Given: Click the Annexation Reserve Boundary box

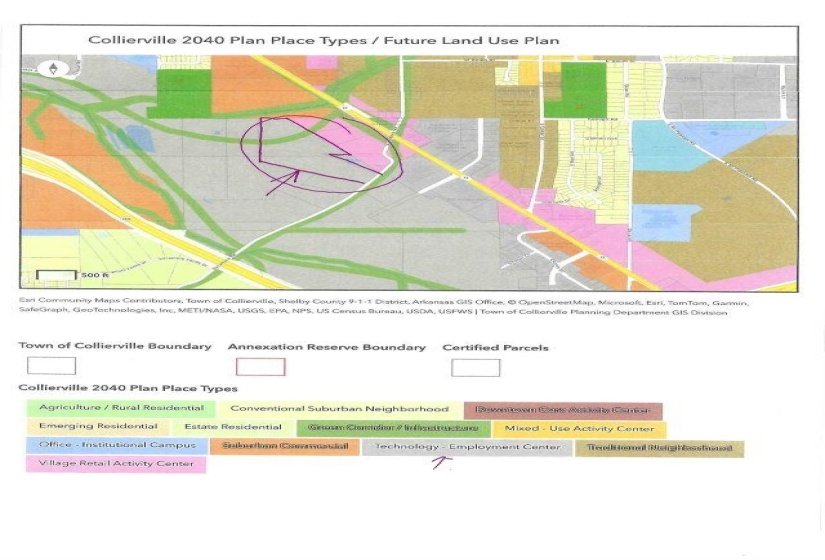Looking at the screenshot, I should click(260, 366).
